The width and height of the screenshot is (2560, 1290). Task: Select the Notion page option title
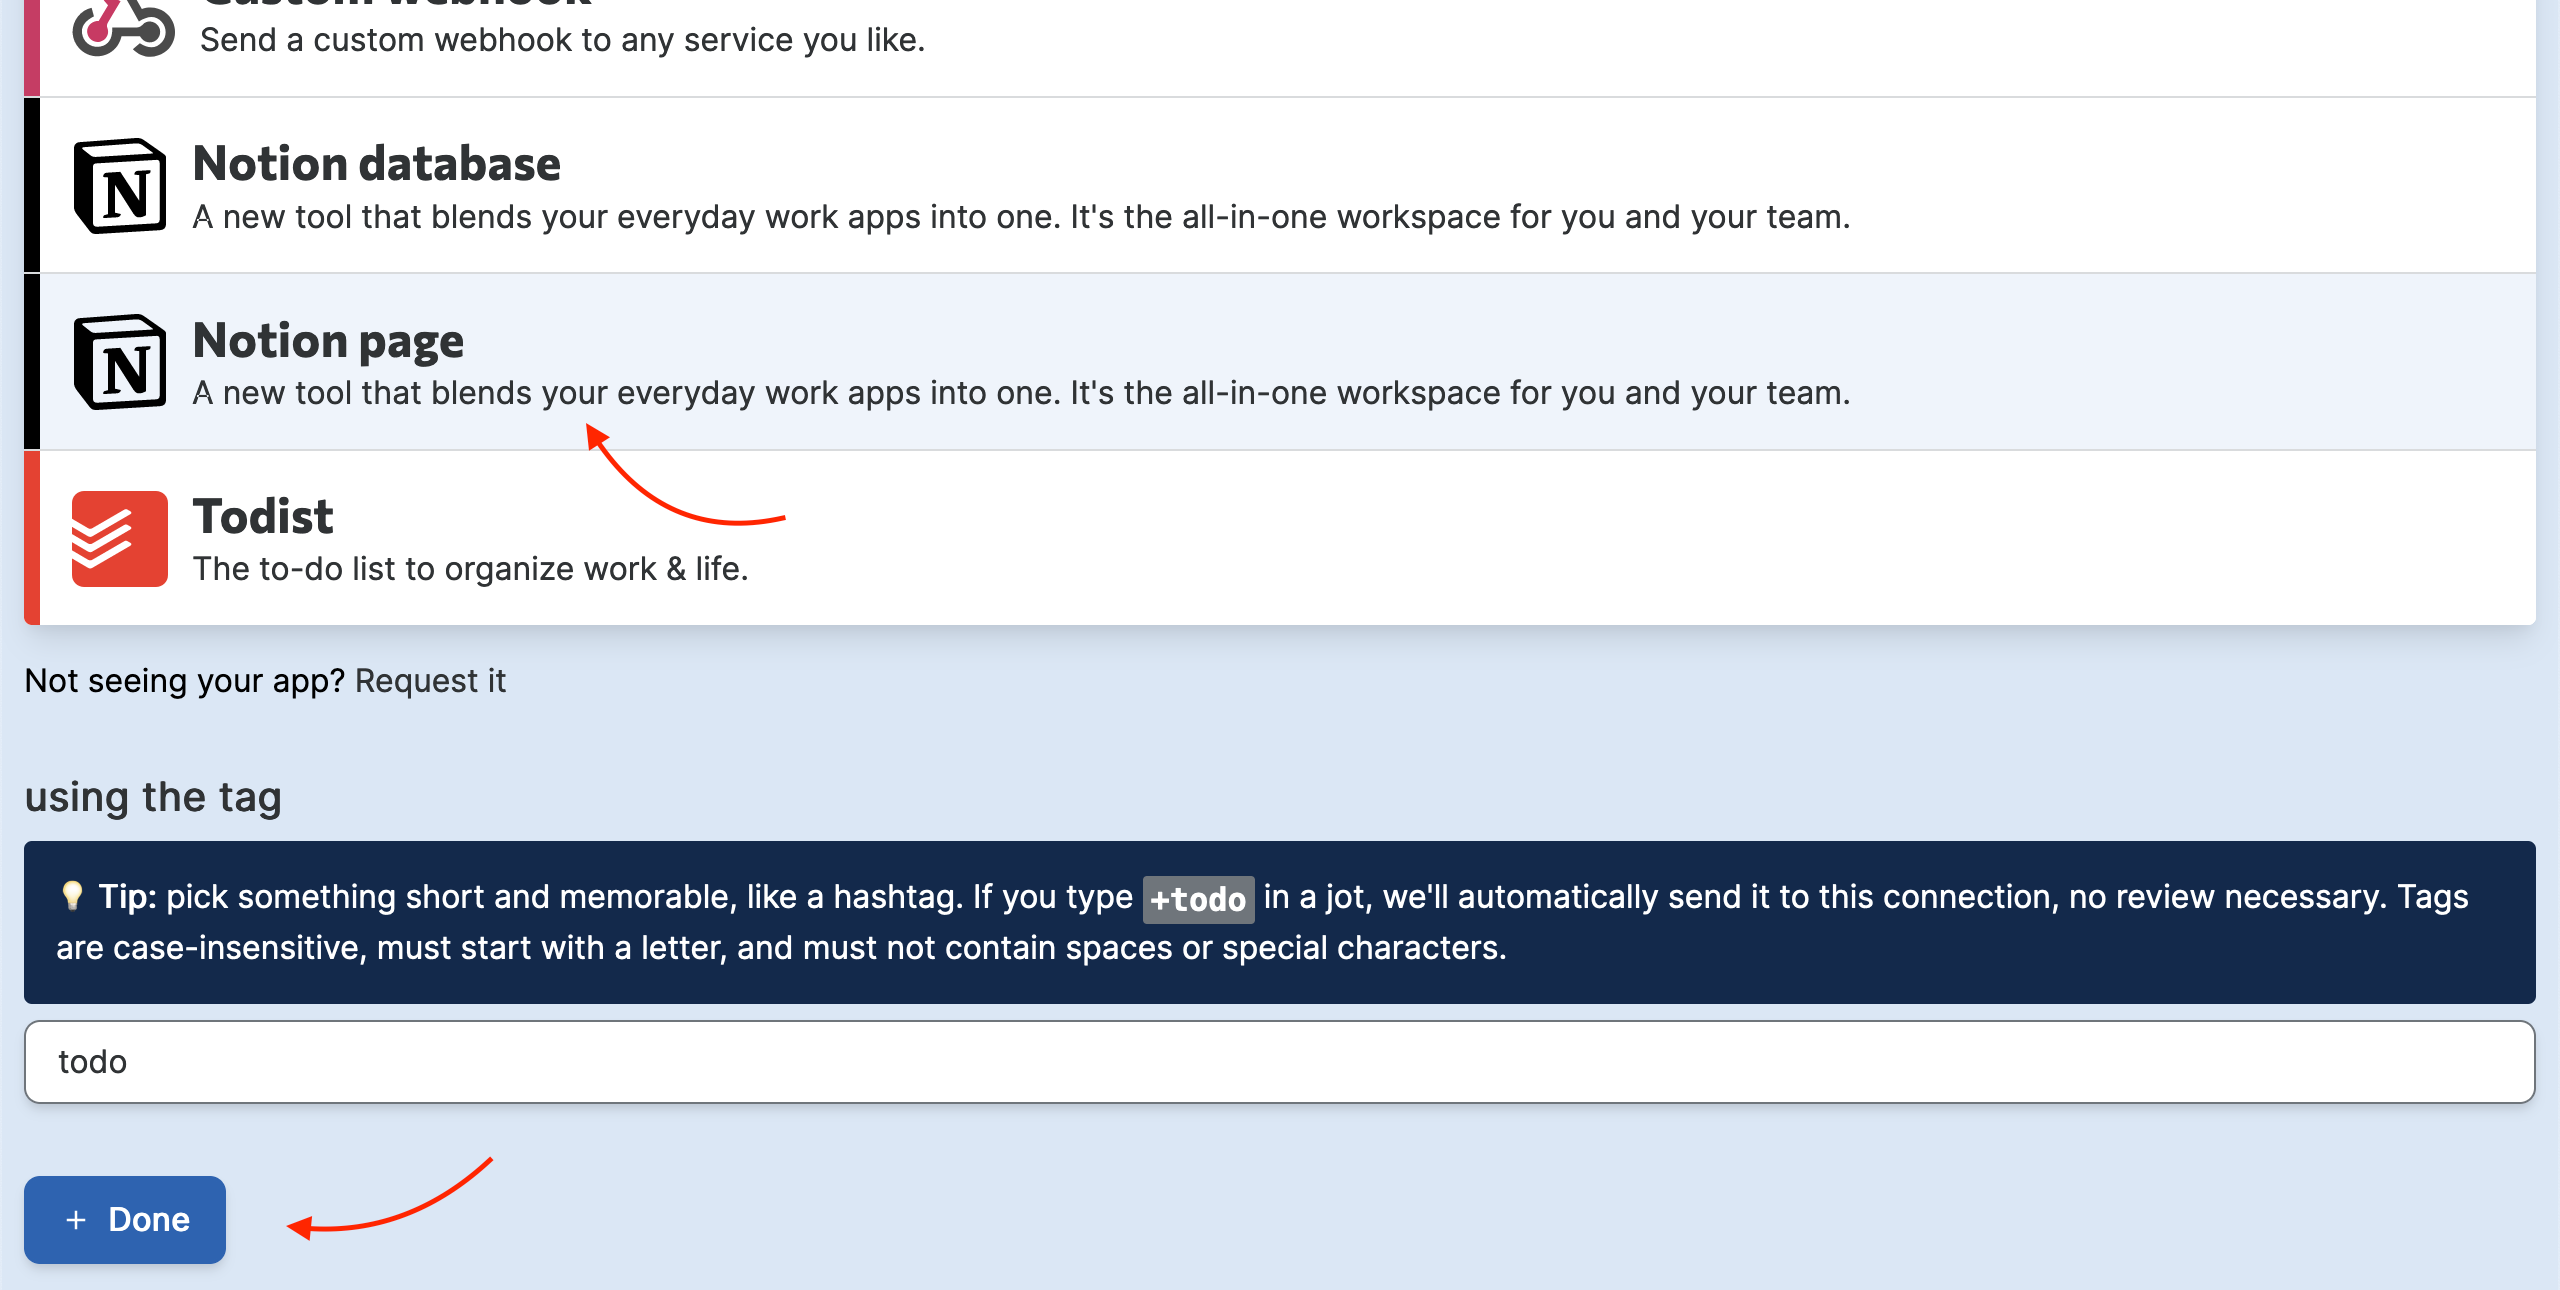[x=328, y=340]
